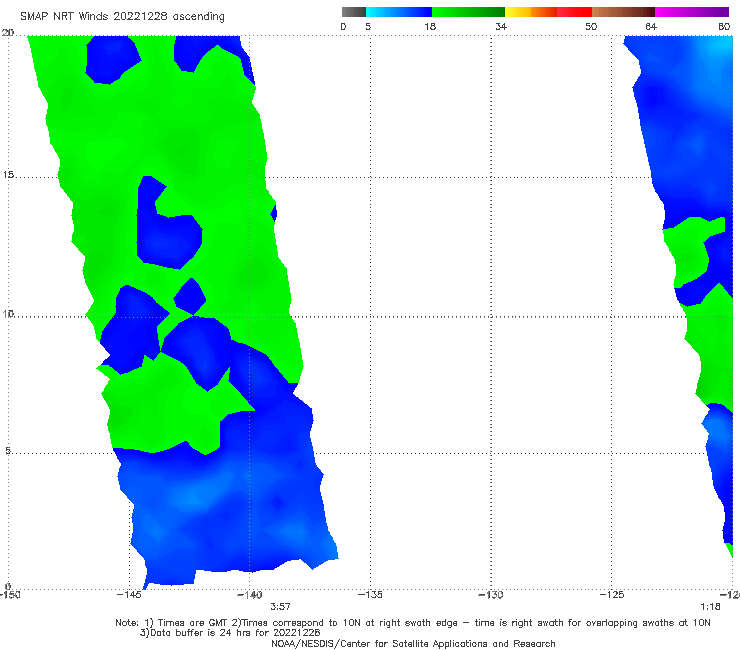Screen dimensions: 740x650
Task: Click the colorbar label '64'
Action: 651,26
